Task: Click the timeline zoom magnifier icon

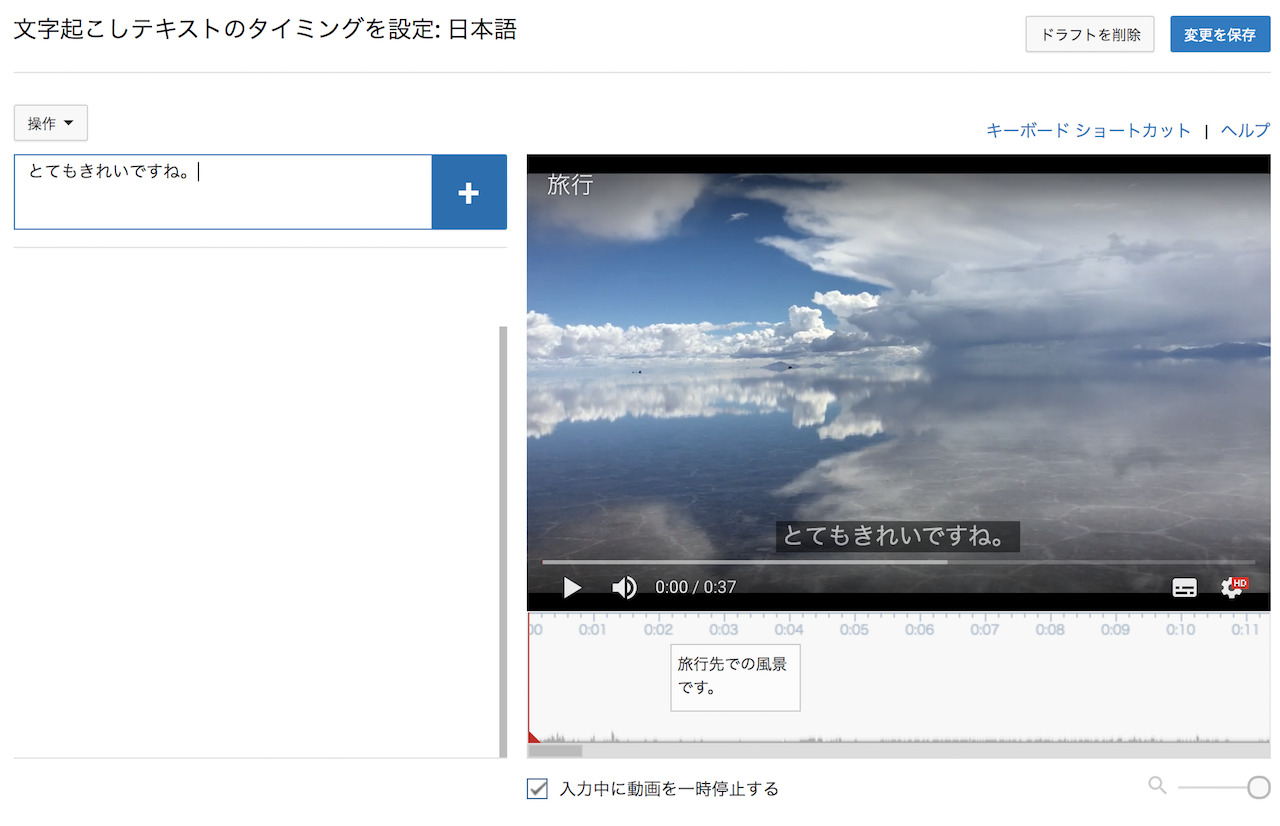Action: pyautogui.click(x=1157, y=786)
